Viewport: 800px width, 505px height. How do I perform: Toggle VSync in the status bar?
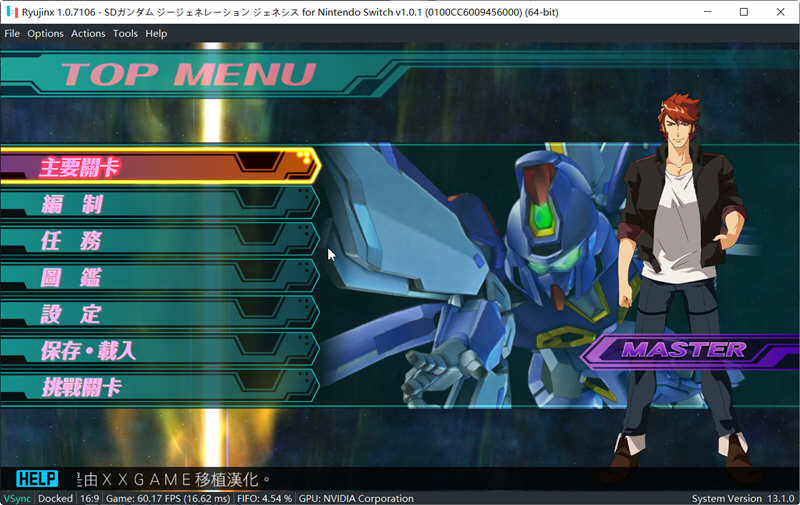pos(17,498)
